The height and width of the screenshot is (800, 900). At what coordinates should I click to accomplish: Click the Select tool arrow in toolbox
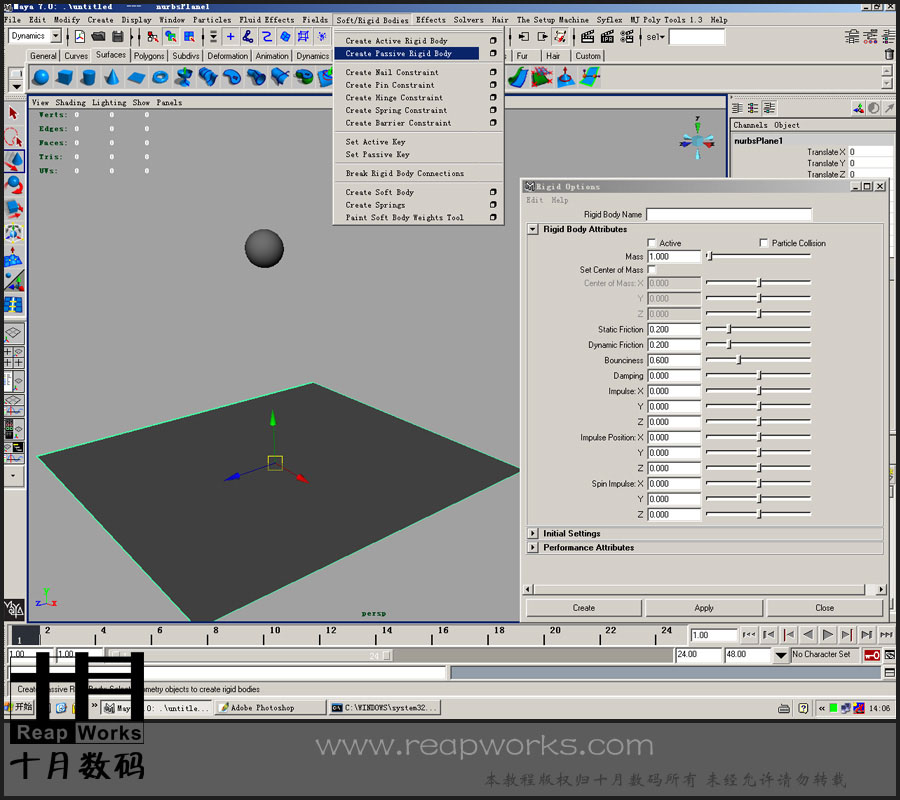click(x=14, y=114)
